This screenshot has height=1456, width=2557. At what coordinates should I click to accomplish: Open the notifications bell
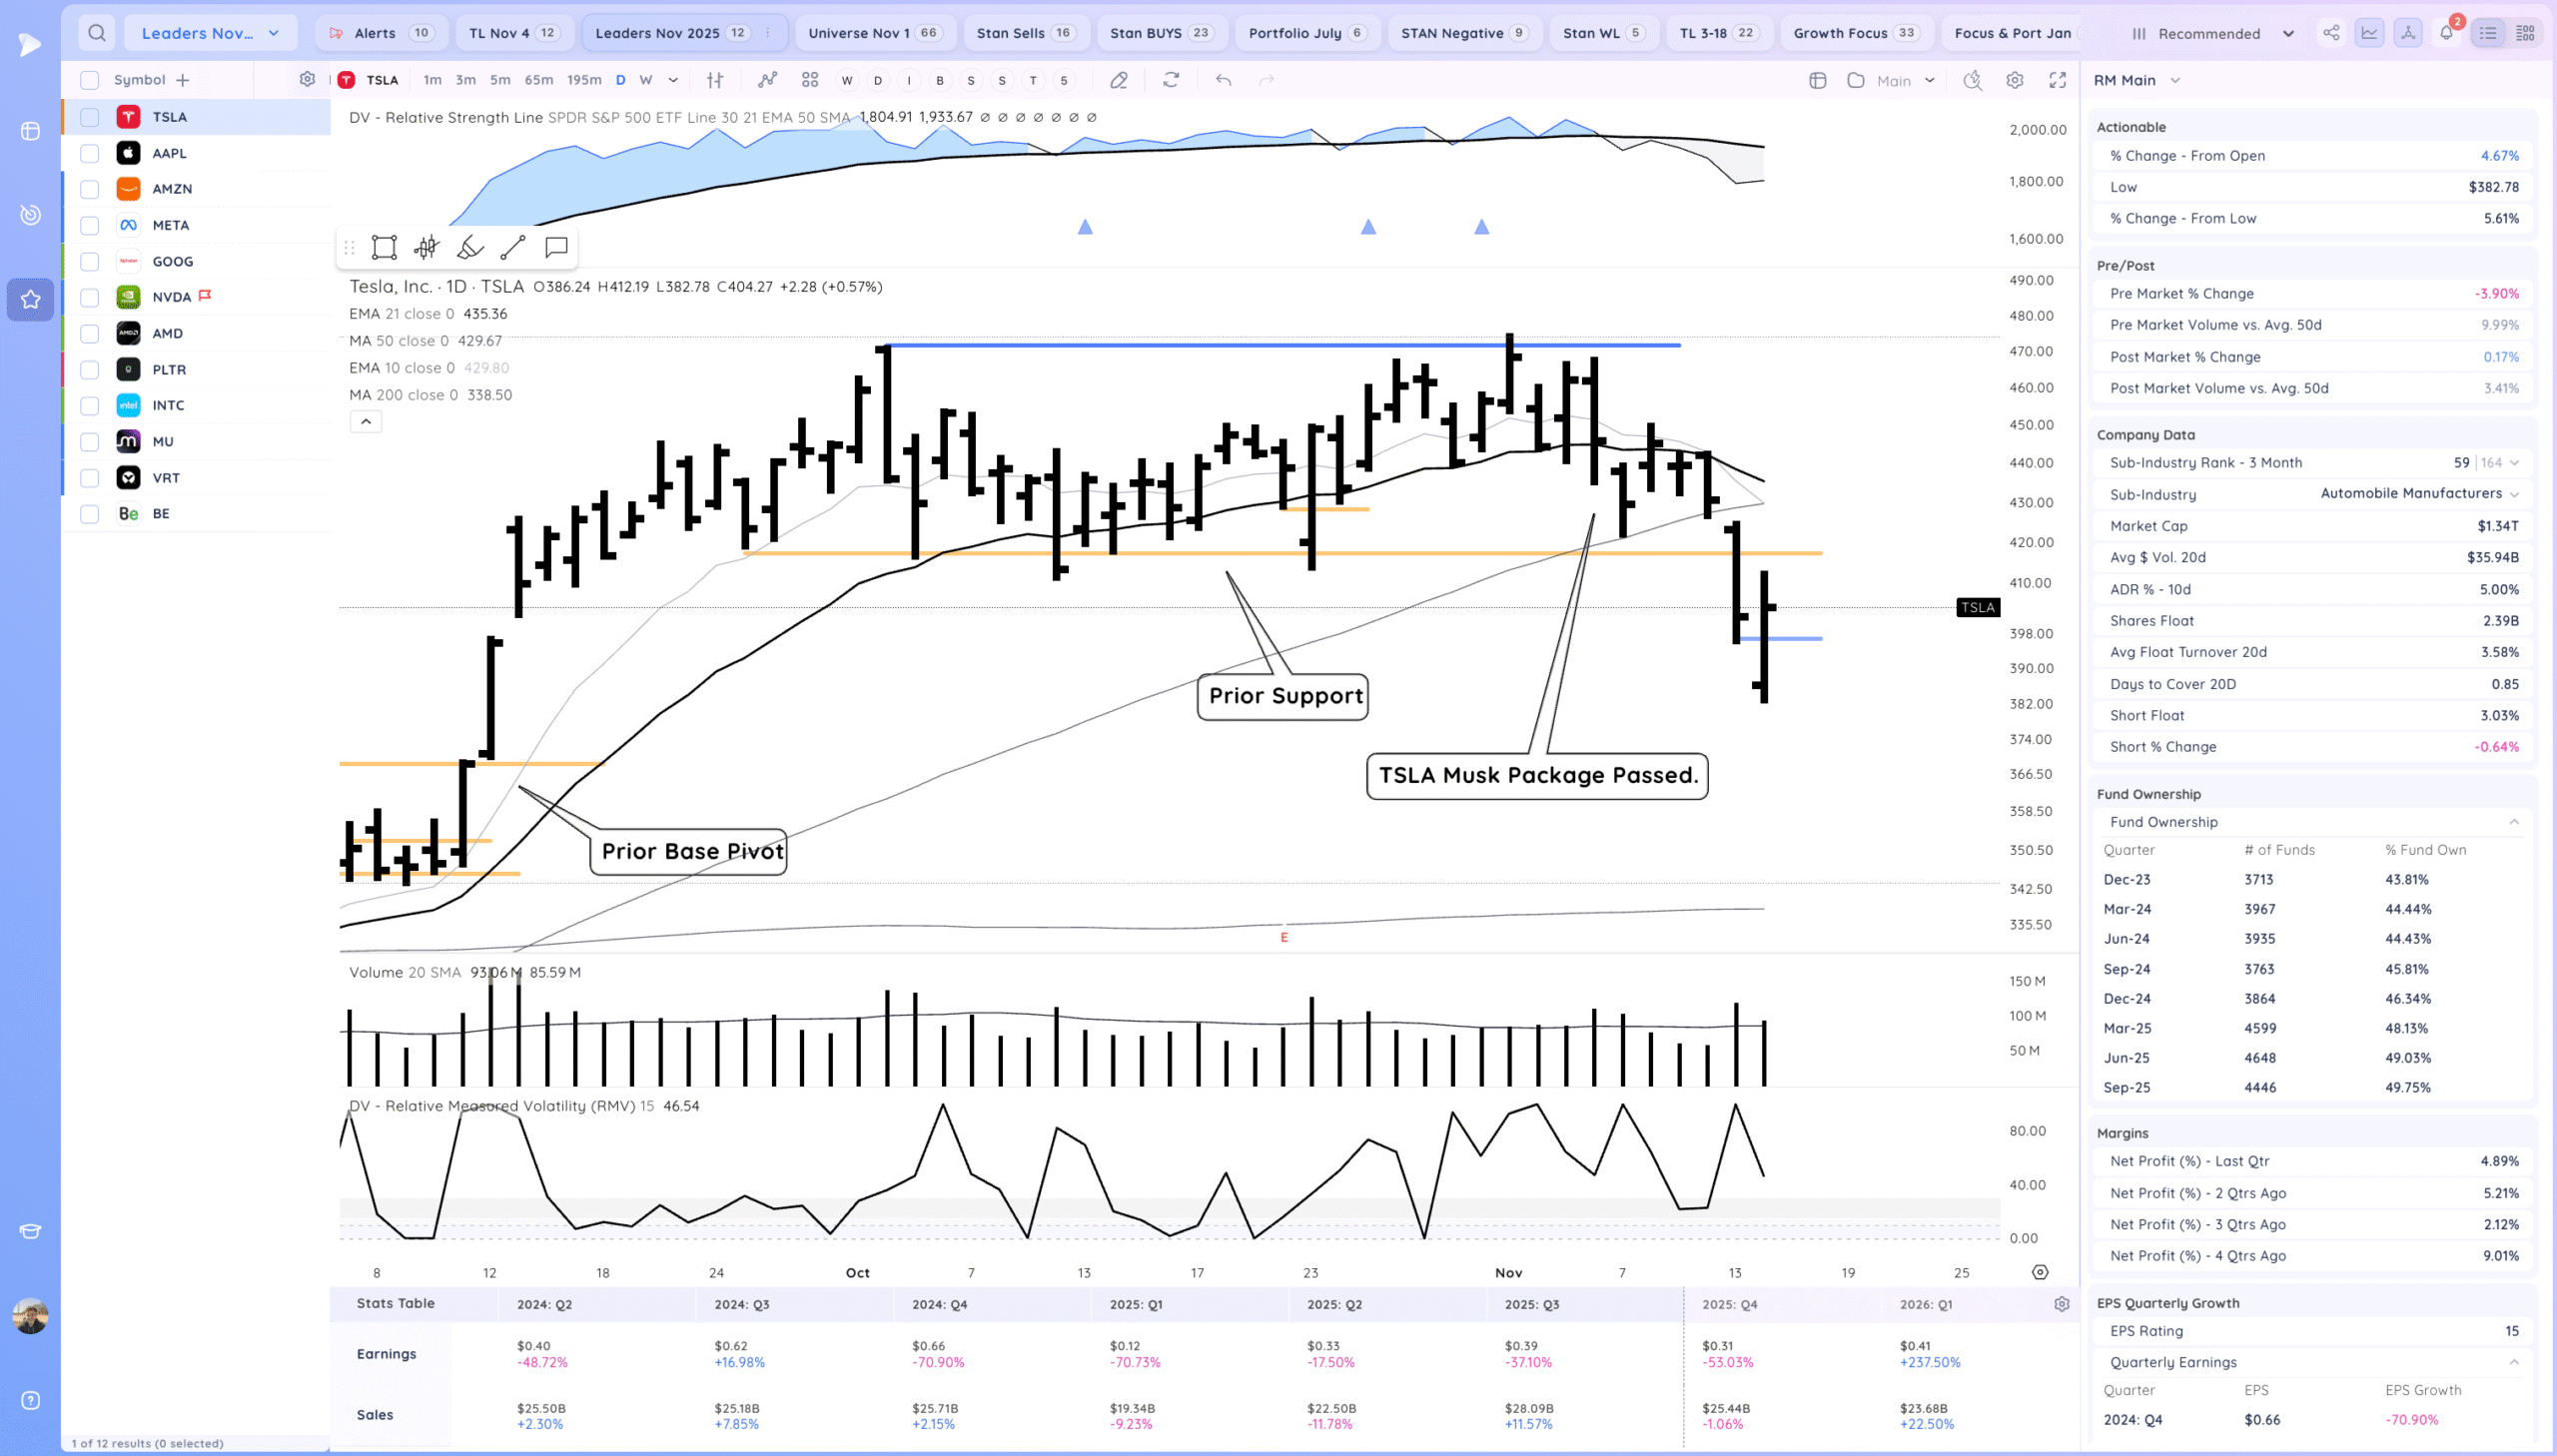point(2446,33)
